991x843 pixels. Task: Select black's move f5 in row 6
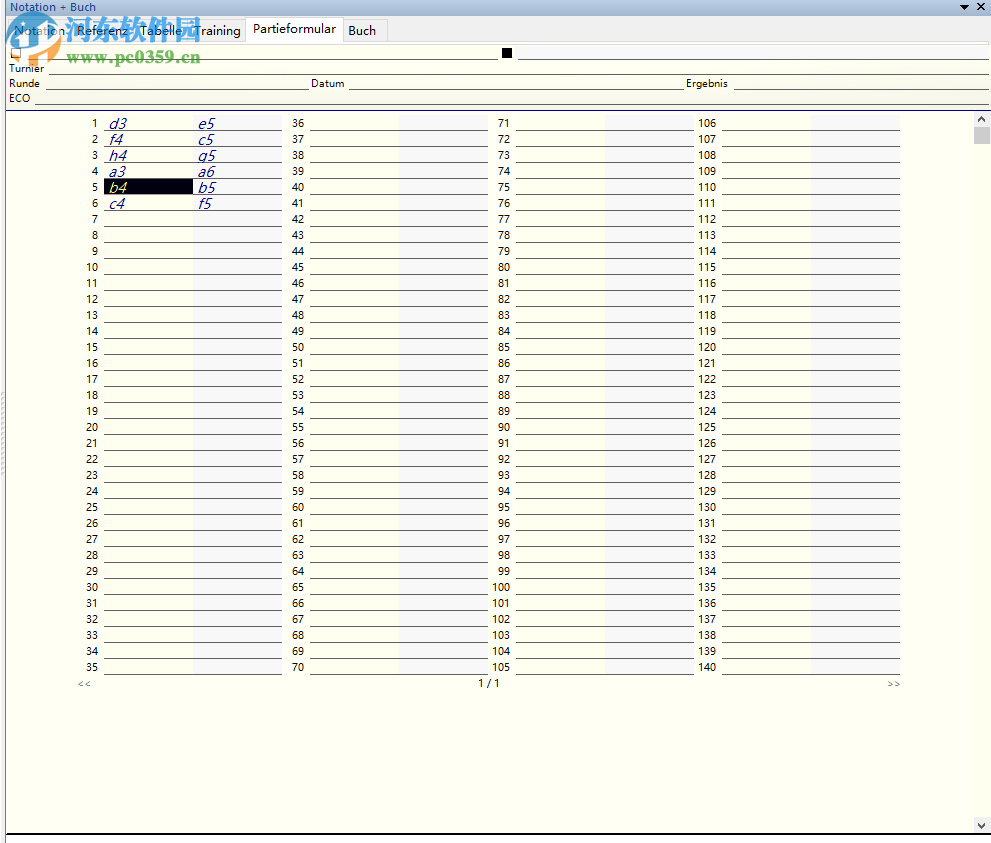pyautogui.click(x=205, y=204)
